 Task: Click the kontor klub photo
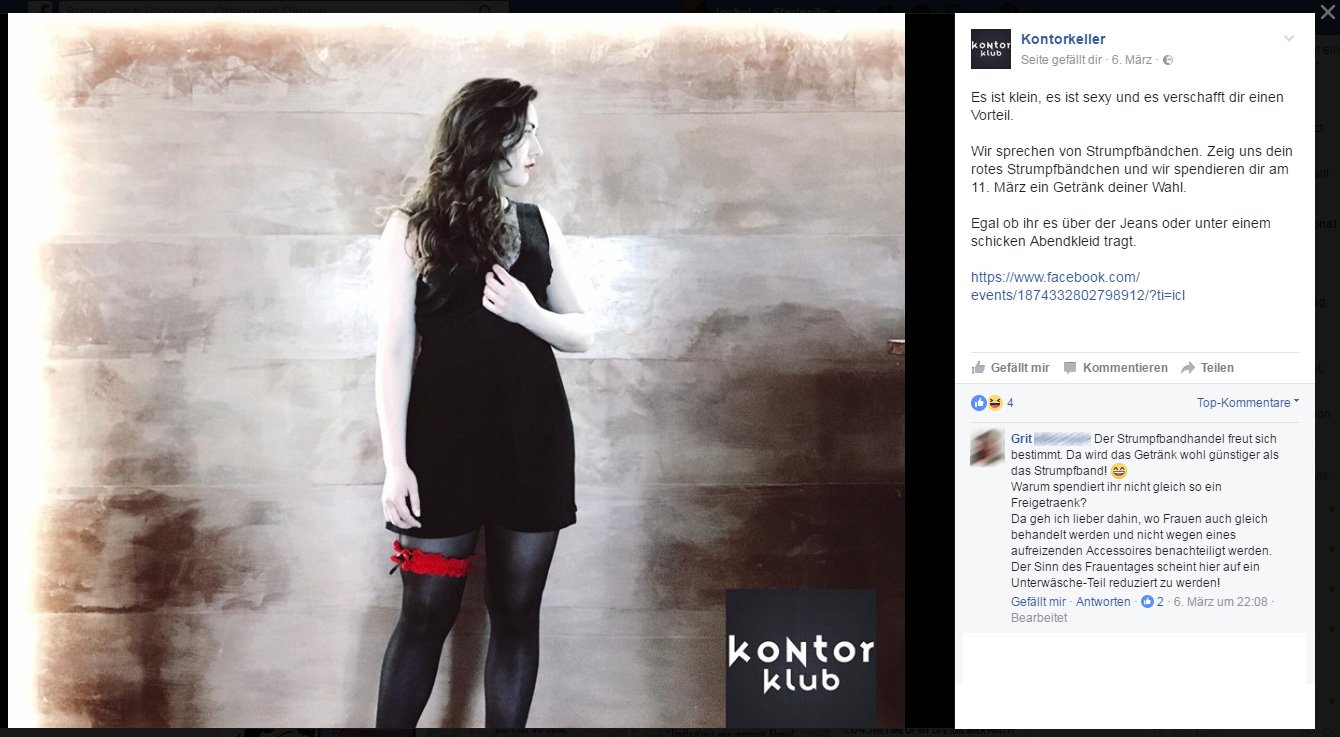[x=456, y=370]
